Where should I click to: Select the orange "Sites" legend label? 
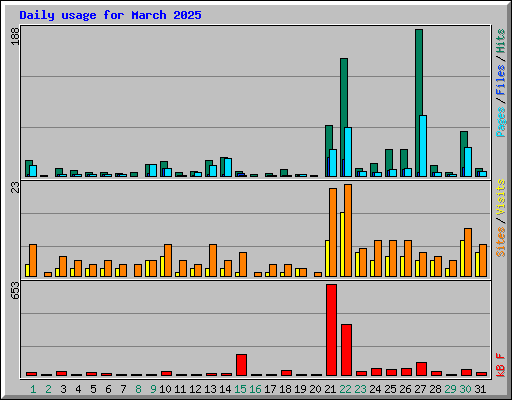tap(501, 242)
